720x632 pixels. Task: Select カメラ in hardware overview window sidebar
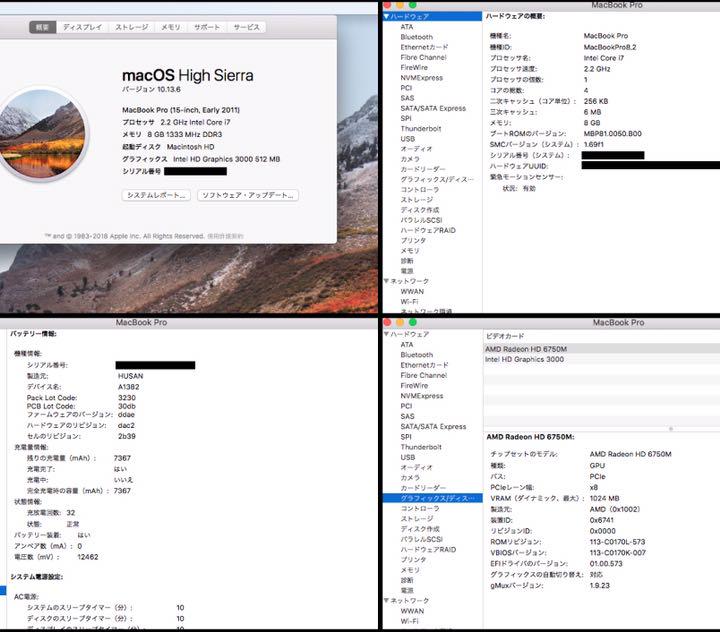[x=410, y=159]
